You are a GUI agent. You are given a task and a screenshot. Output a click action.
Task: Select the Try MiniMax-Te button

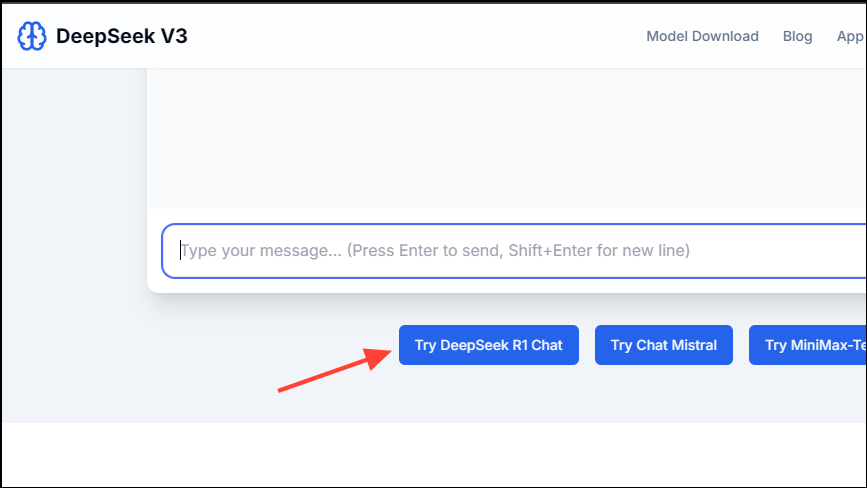(x=808, y=345)
